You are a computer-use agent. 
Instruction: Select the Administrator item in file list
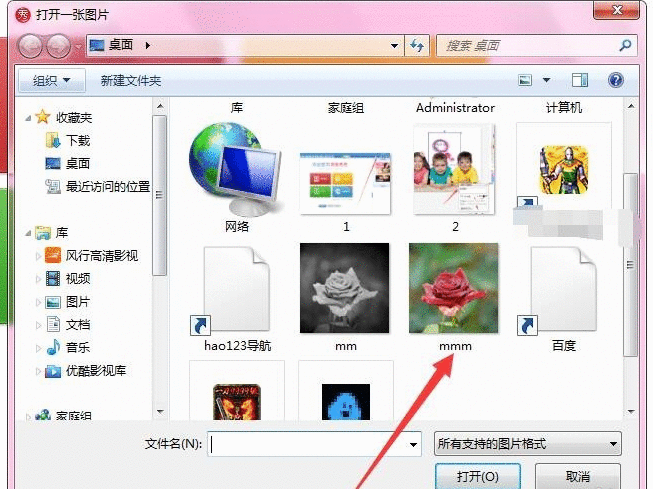(455, 108)
